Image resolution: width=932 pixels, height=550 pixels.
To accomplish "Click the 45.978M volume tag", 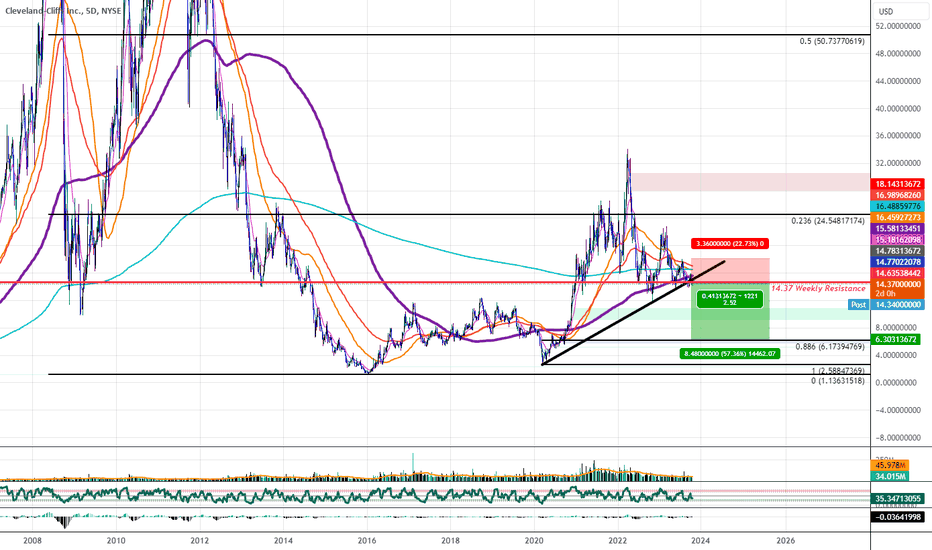I will pyautogui.click(x=890, y=466).
